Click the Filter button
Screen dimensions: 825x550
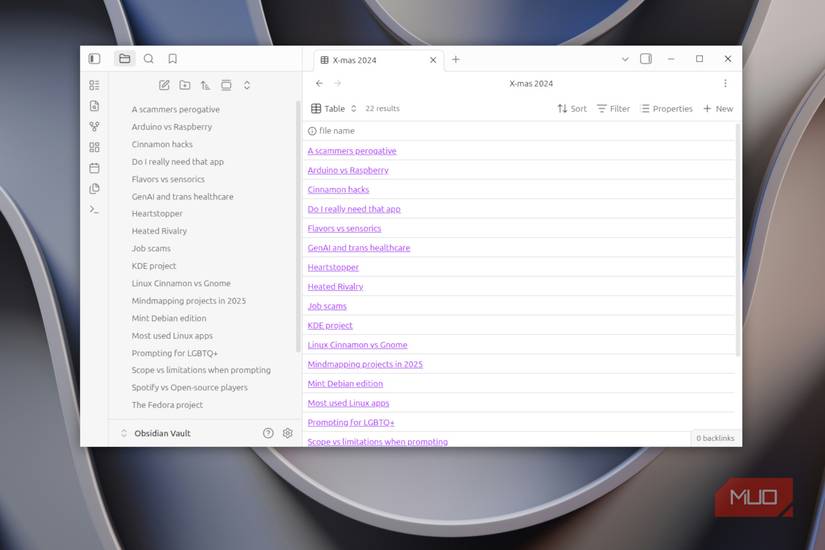click(x=613, y=108)
